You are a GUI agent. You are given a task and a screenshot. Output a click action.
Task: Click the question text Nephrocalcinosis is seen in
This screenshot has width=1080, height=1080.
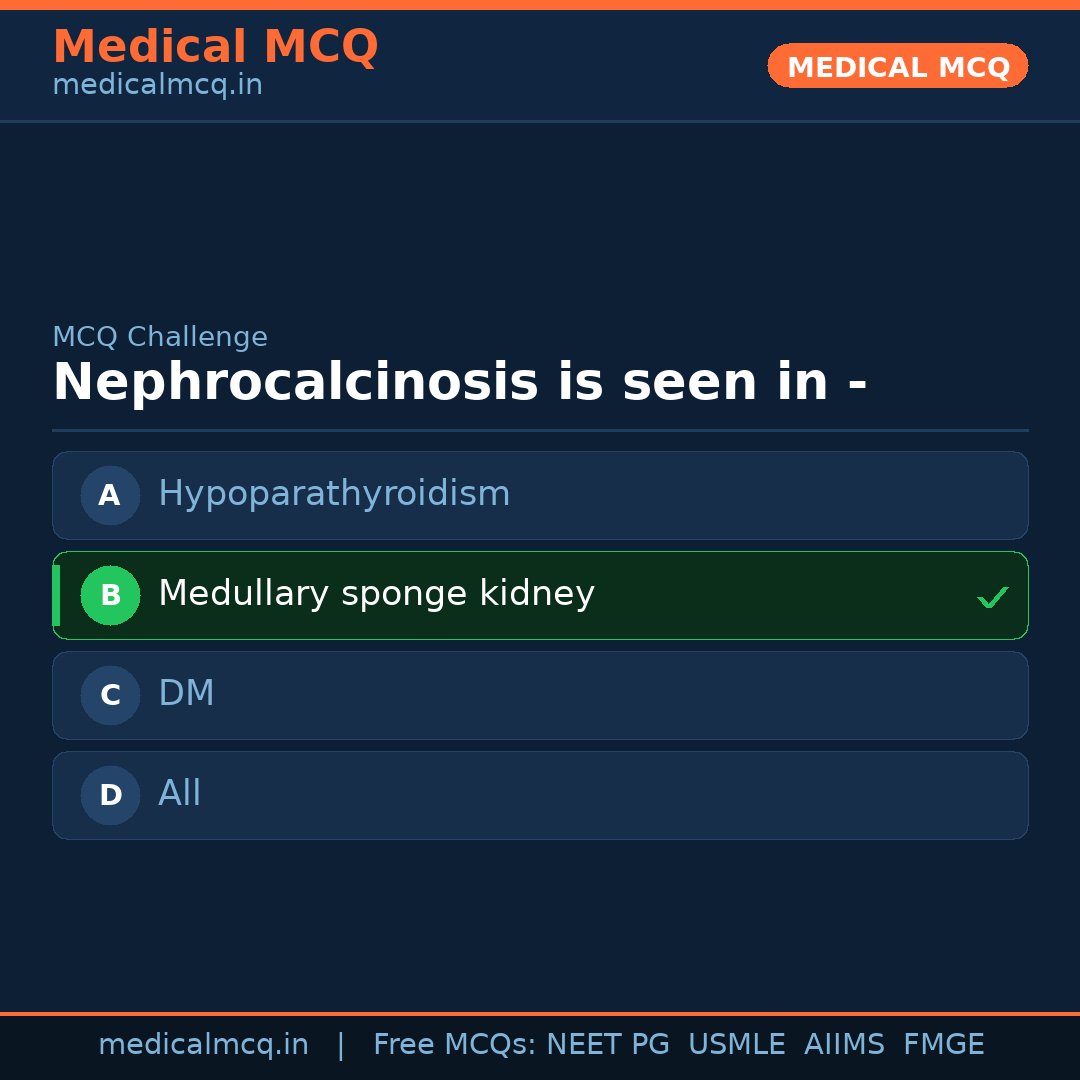coord(461,381)
